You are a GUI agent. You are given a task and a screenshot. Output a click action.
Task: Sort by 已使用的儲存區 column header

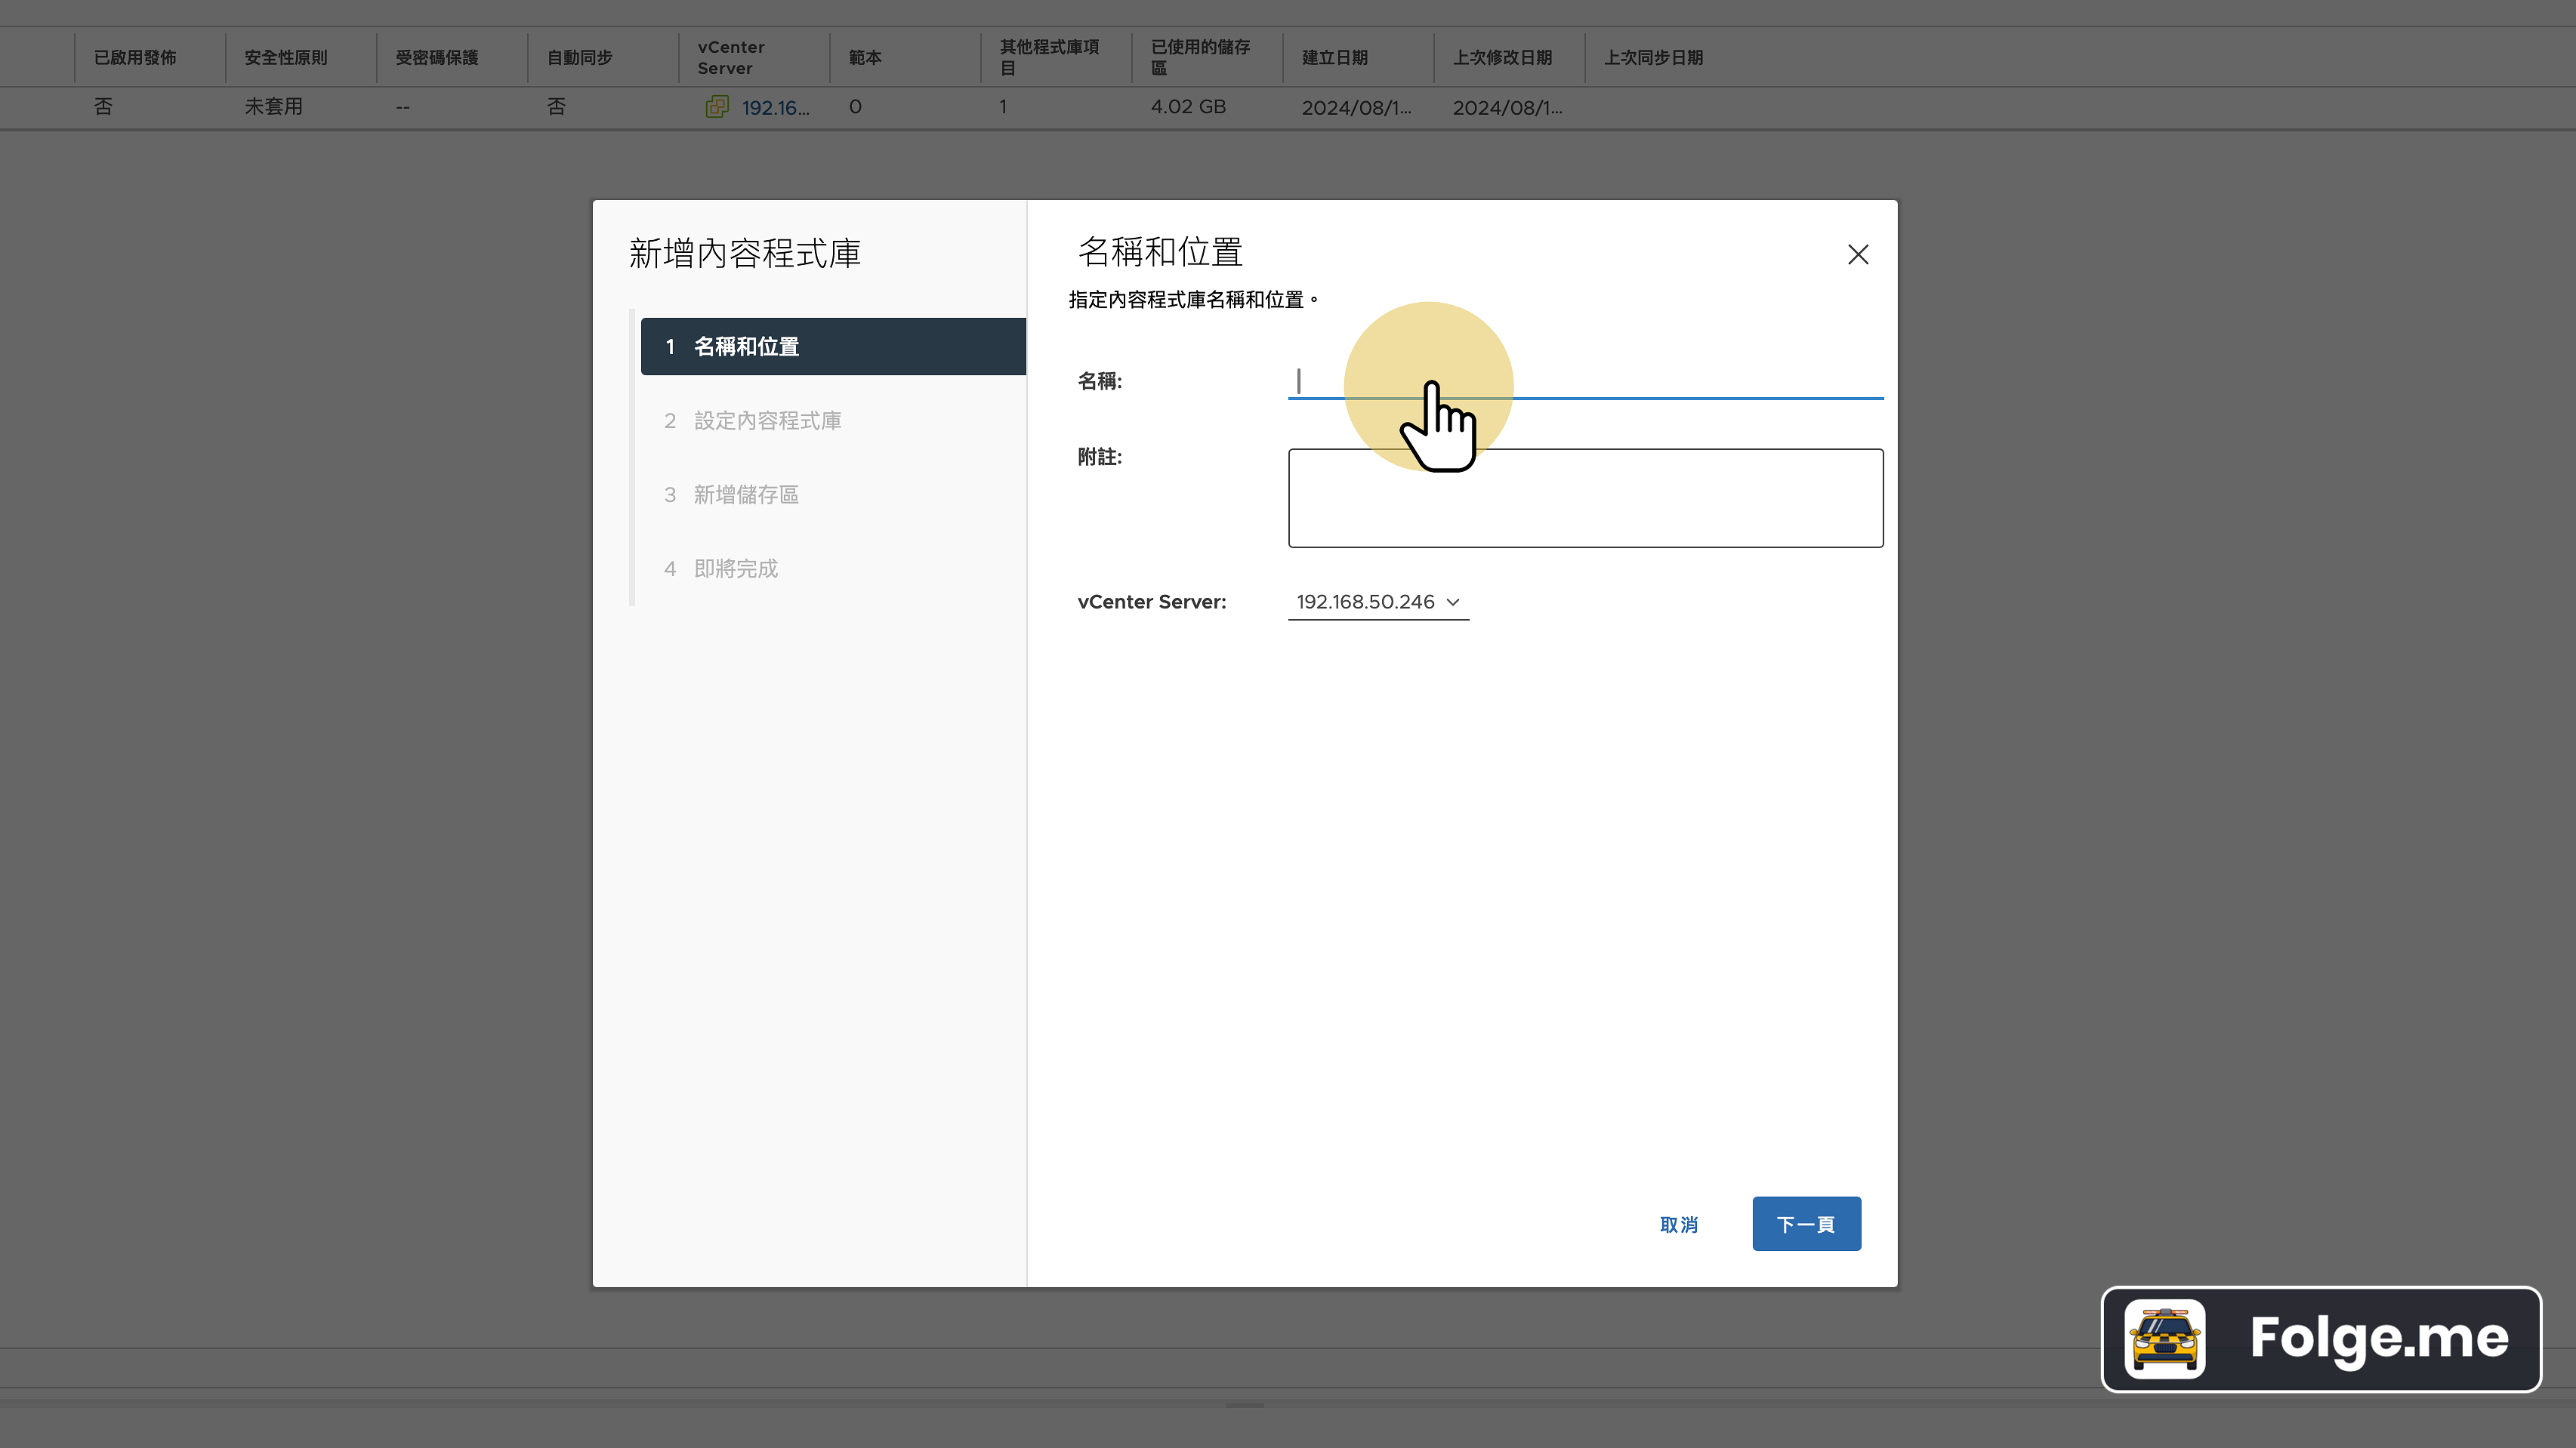tap(1199, 58)
